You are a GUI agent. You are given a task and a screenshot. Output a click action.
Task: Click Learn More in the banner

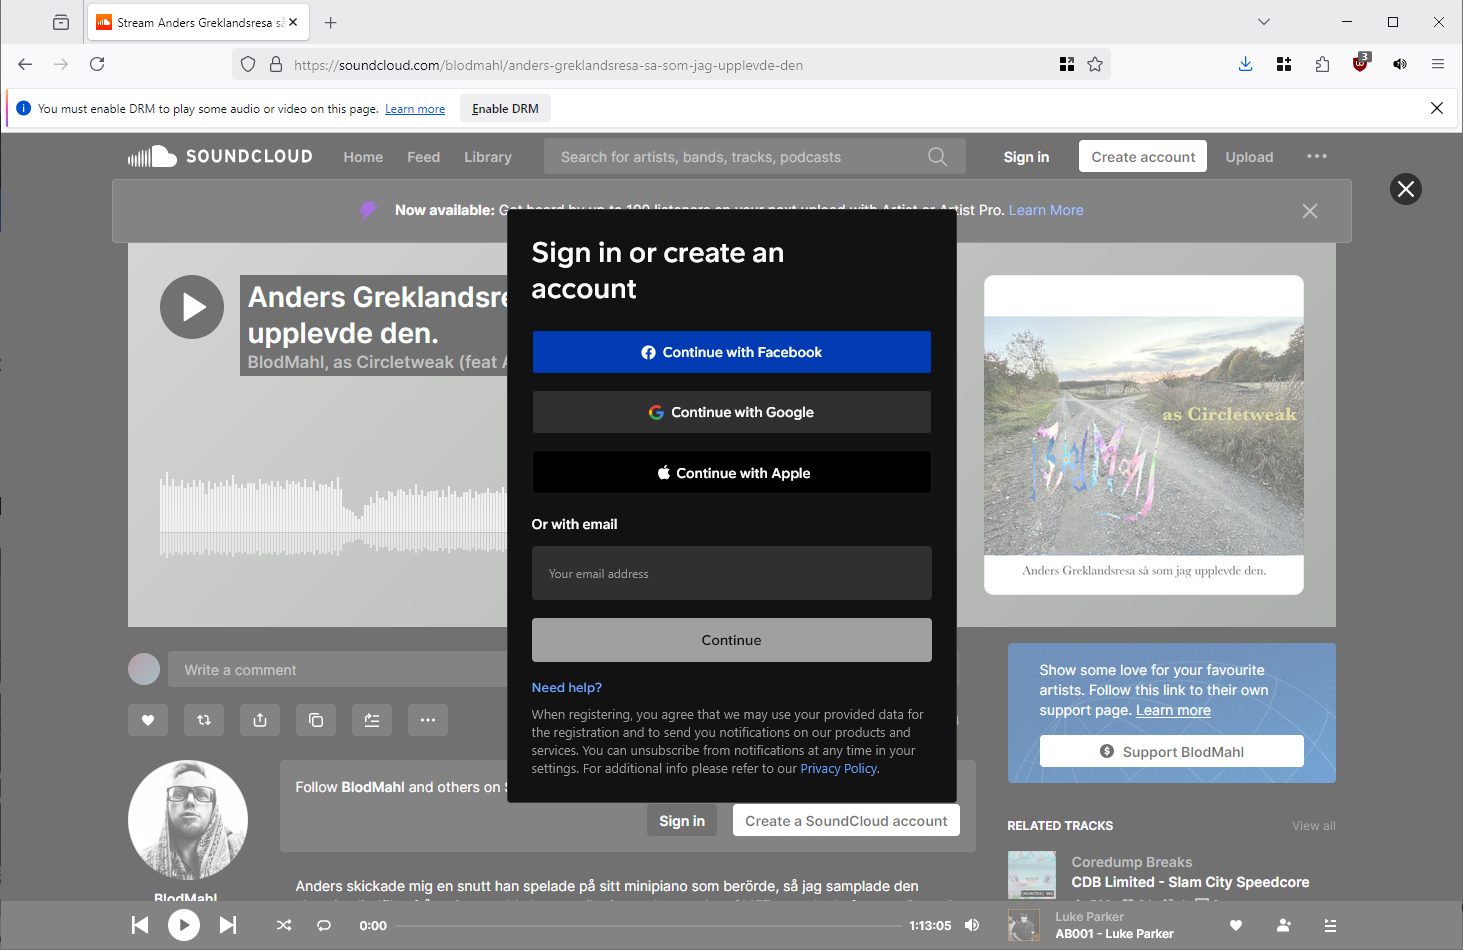(x=1046, y=210)
